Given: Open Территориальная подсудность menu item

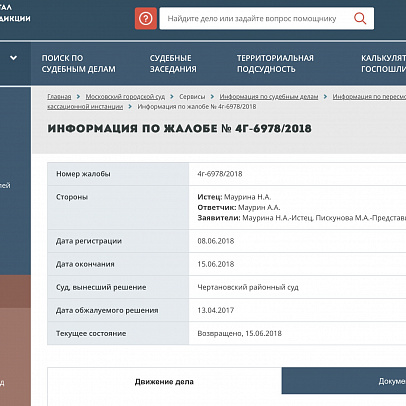Looking at the screenshot, I should (x=275, y=63).
